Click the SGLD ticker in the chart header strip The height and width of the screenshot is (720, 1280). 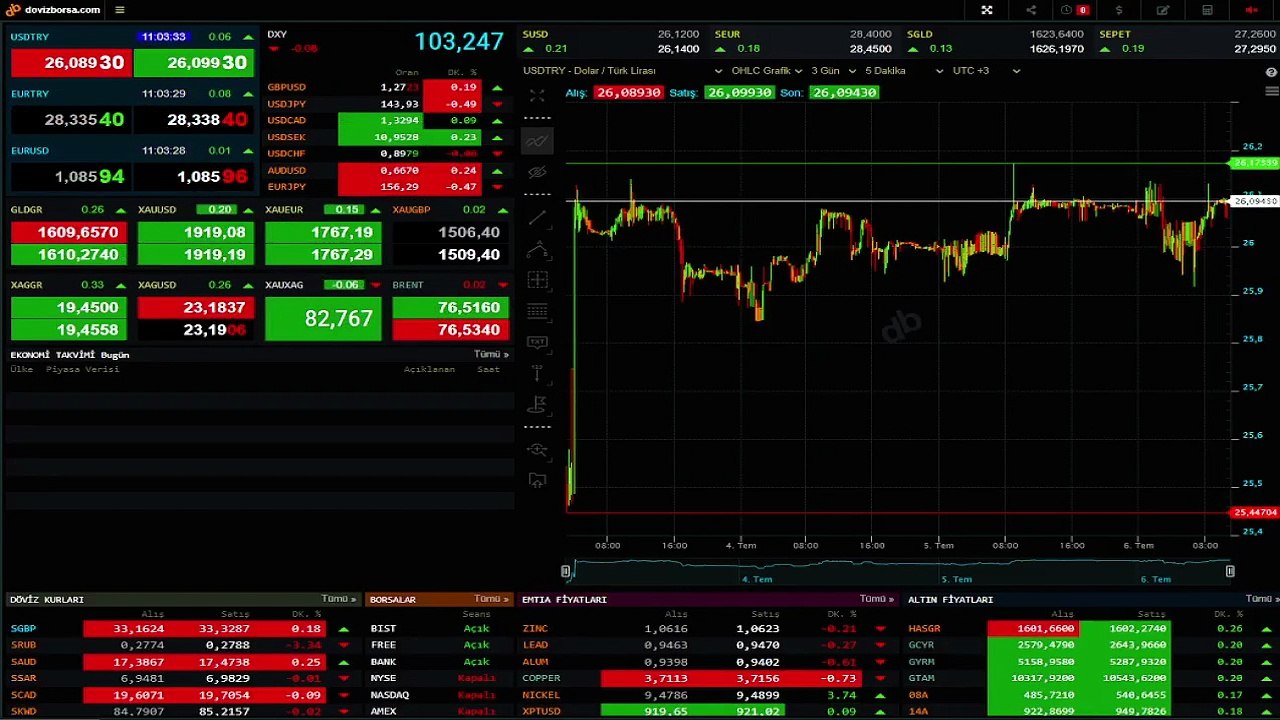tap(920, 34)
